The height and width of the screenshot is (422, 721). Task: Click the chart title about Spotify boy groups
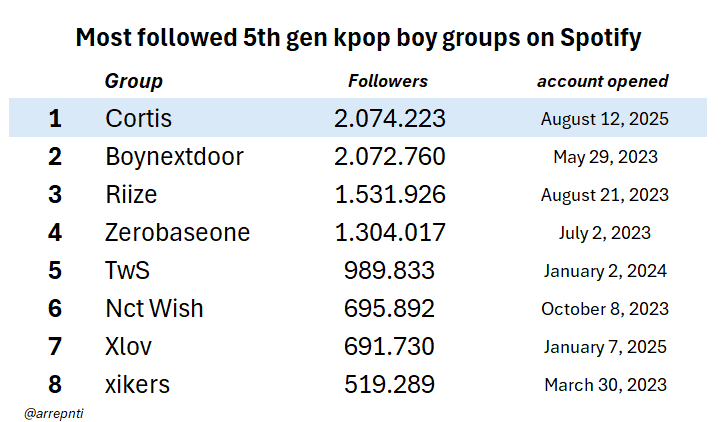pyautogui.click(x=359, y=39)
